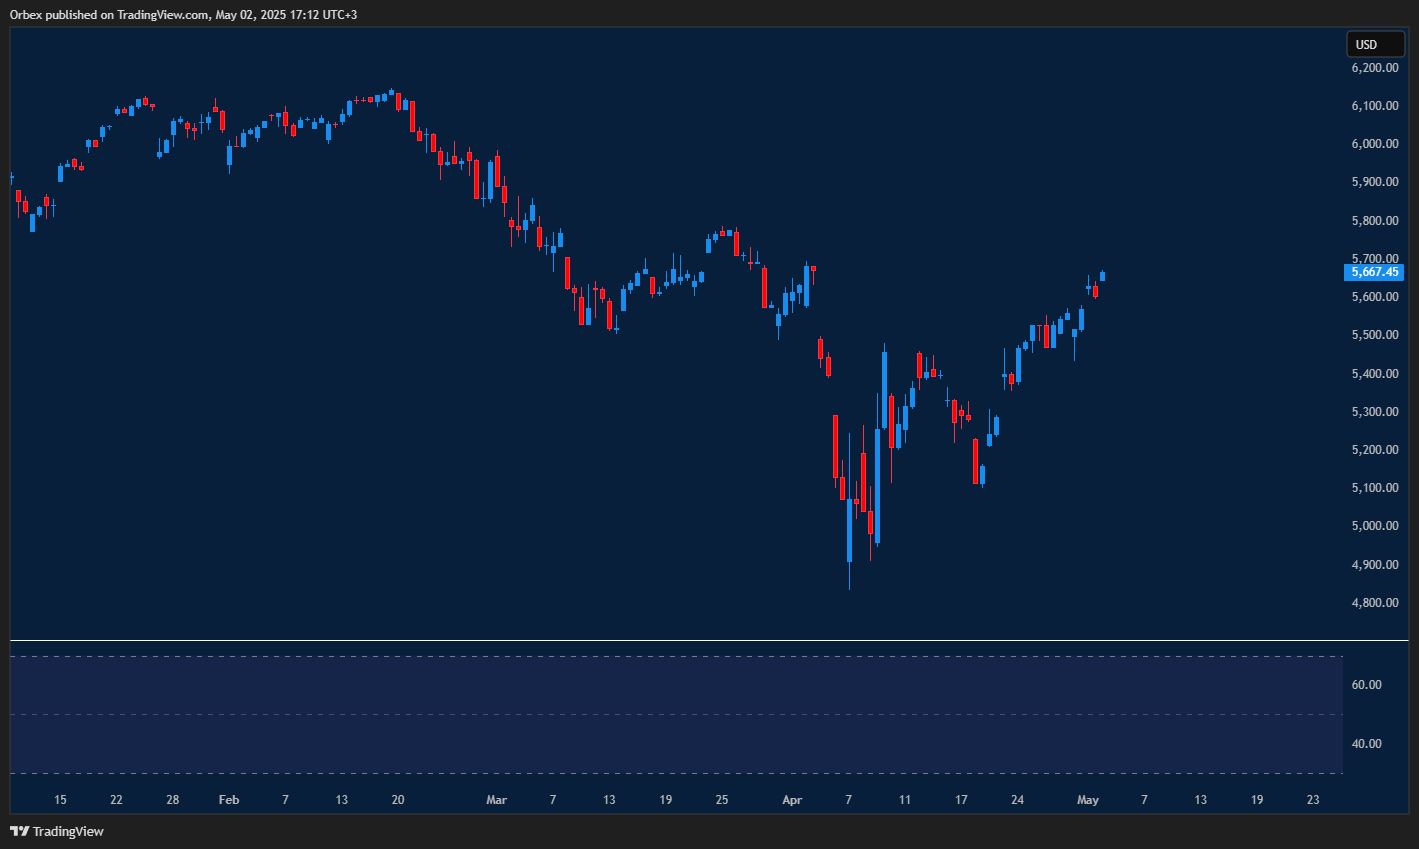
Task: Select the 4,800.00 price level label
Action: pos(1374,603)
